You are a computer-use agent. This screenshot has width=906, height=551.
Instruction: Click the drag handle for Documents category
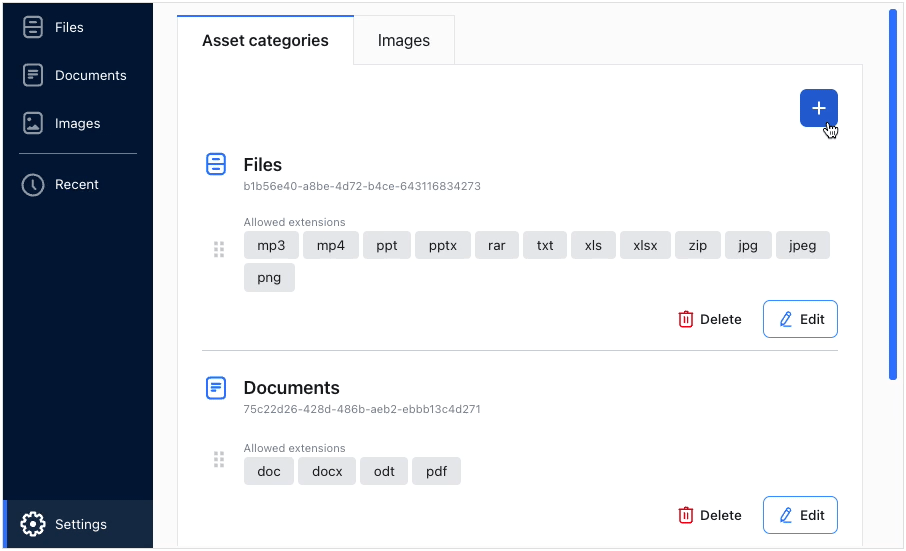tap(219, 459)
